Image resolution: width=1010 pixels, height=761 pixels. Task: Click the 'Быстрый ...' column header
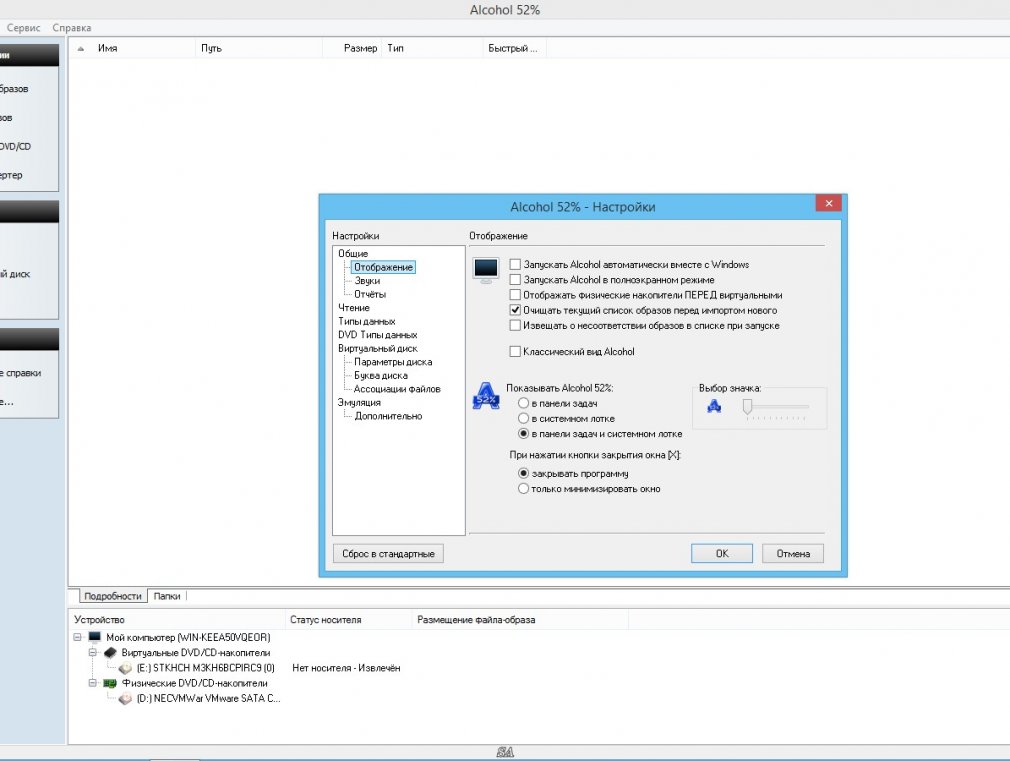[x=515, y=48]
